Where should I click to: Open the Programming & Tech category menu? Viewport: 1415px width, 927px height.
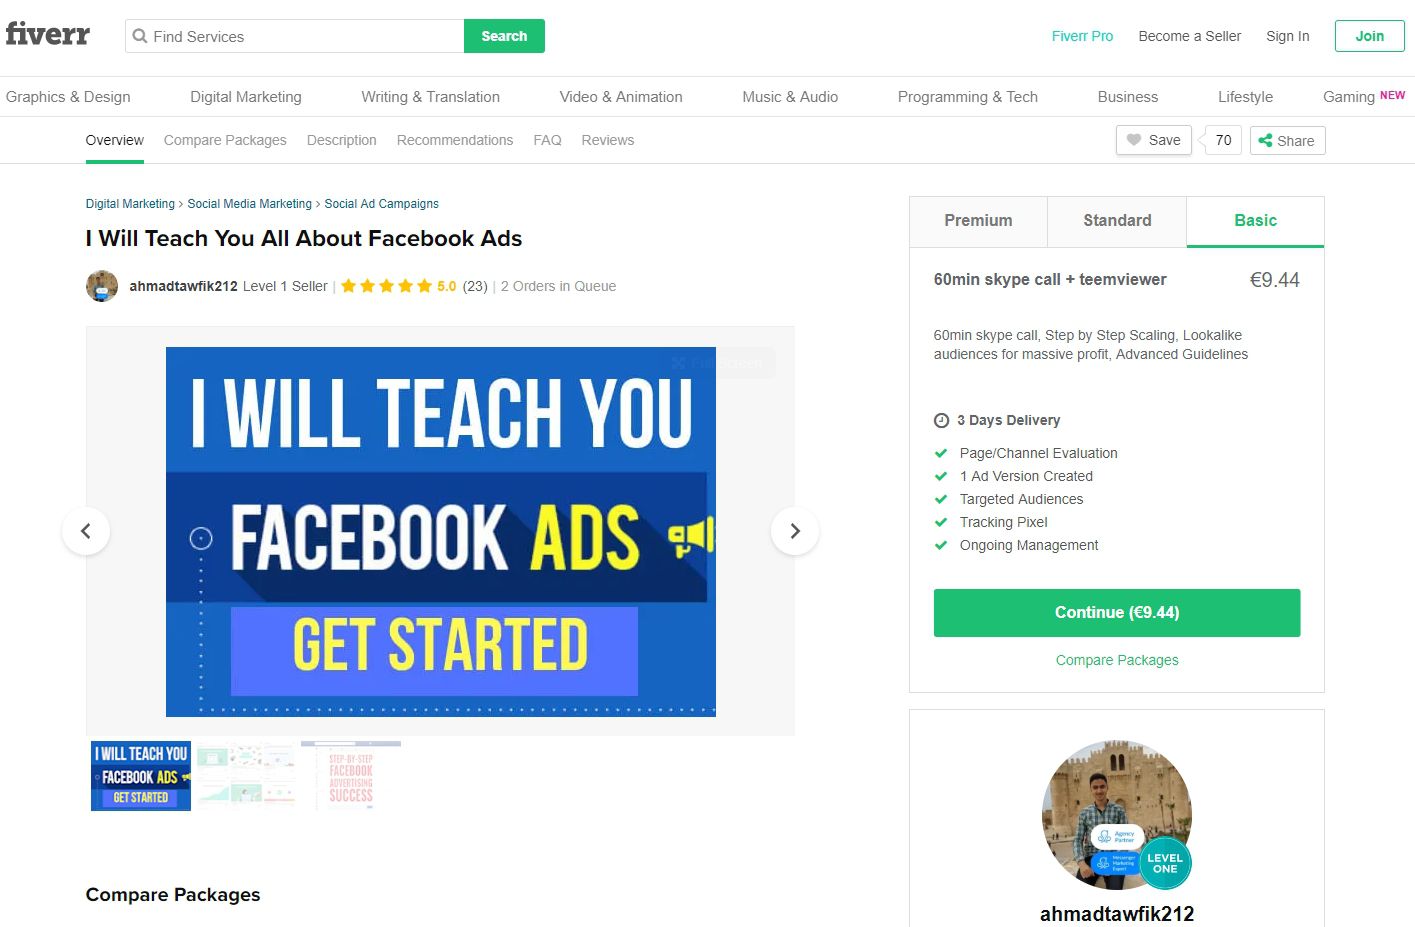(967, 97)
